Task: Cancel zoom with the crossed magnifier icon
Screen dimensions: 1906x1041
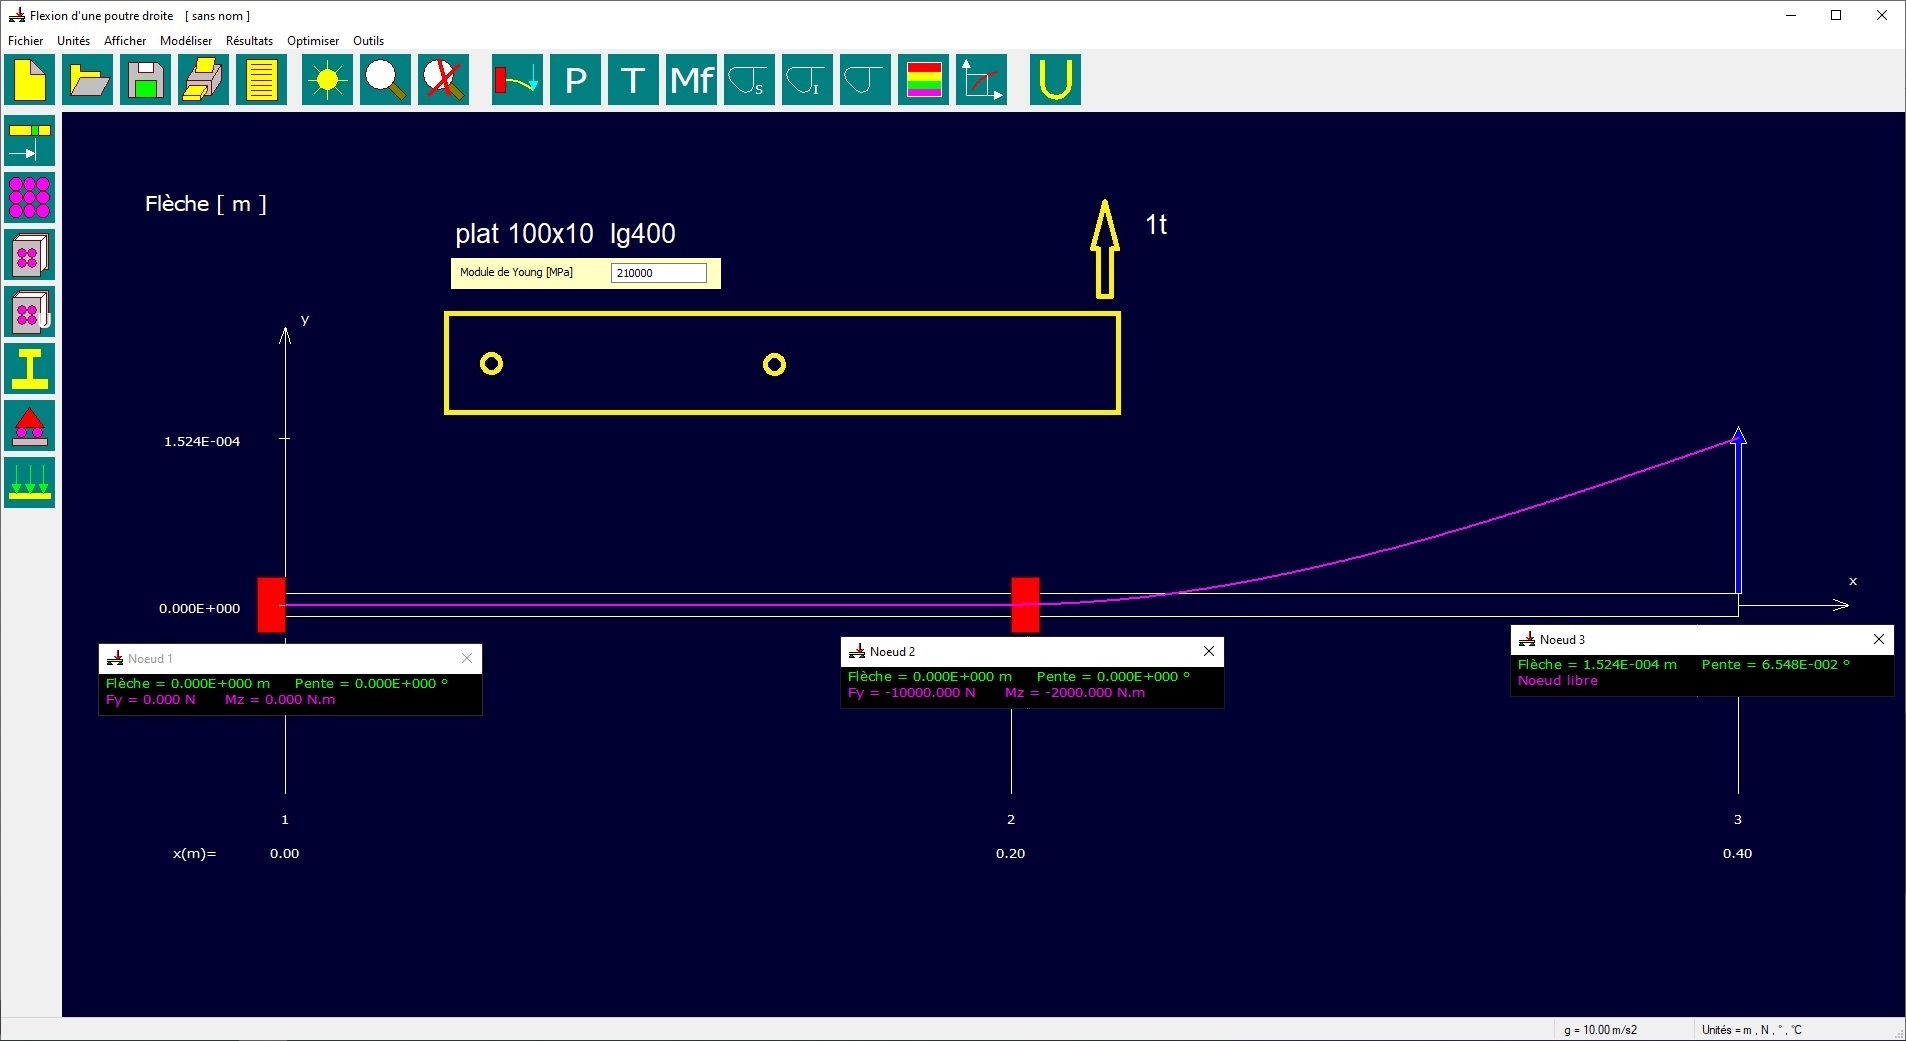Action: tap(444, 80)
